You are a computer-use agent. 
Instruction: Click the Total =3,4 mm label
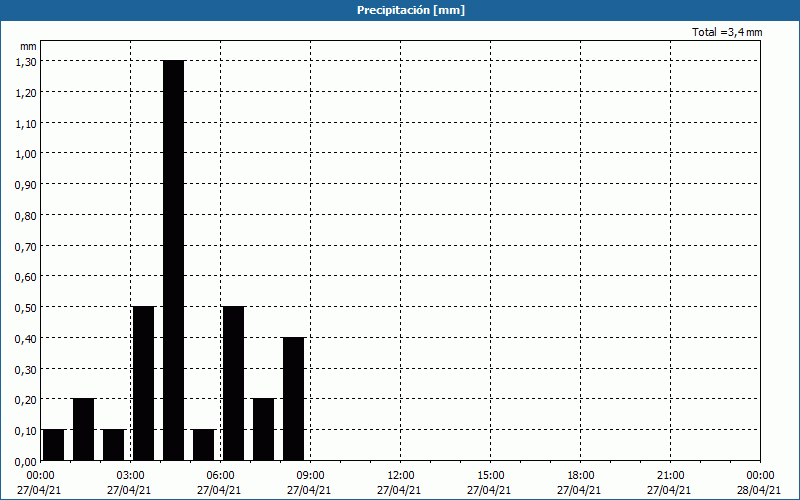point(727,32)
